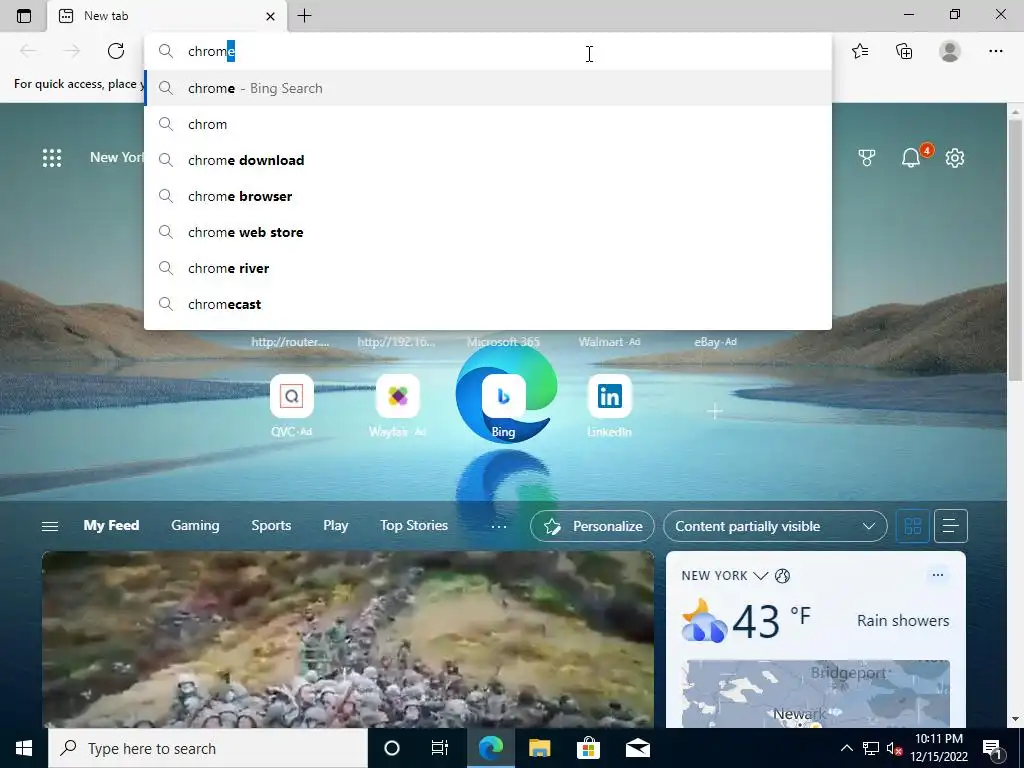Select the 'chrom' suggestion
Image resolution: width=1024 pixels, height=768 pixels.
click(x=487, y=124)
